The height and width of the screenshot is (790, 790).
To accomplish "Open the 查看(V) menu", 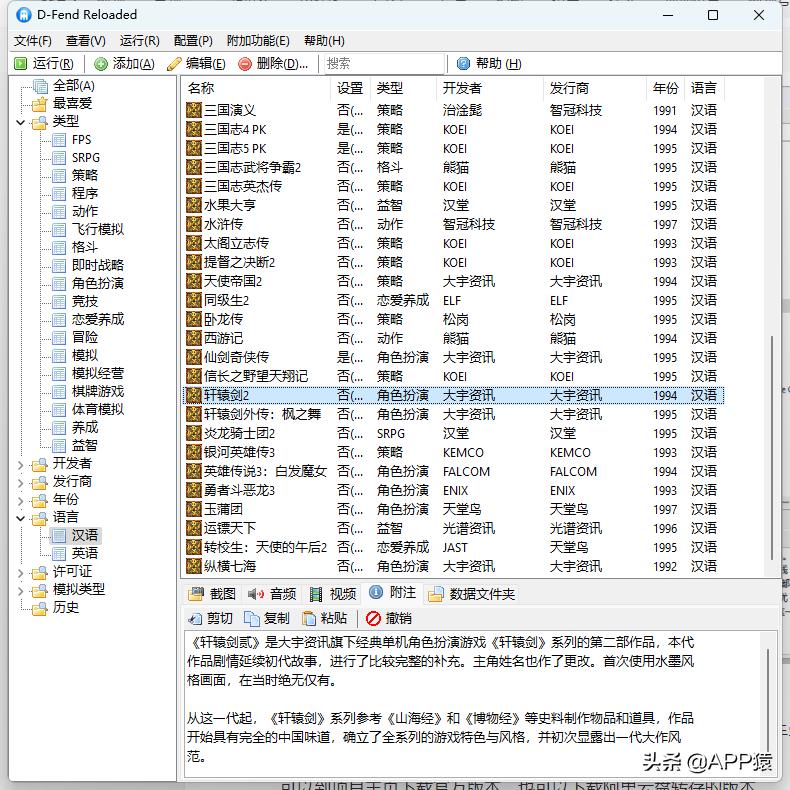I will (86, 41).
